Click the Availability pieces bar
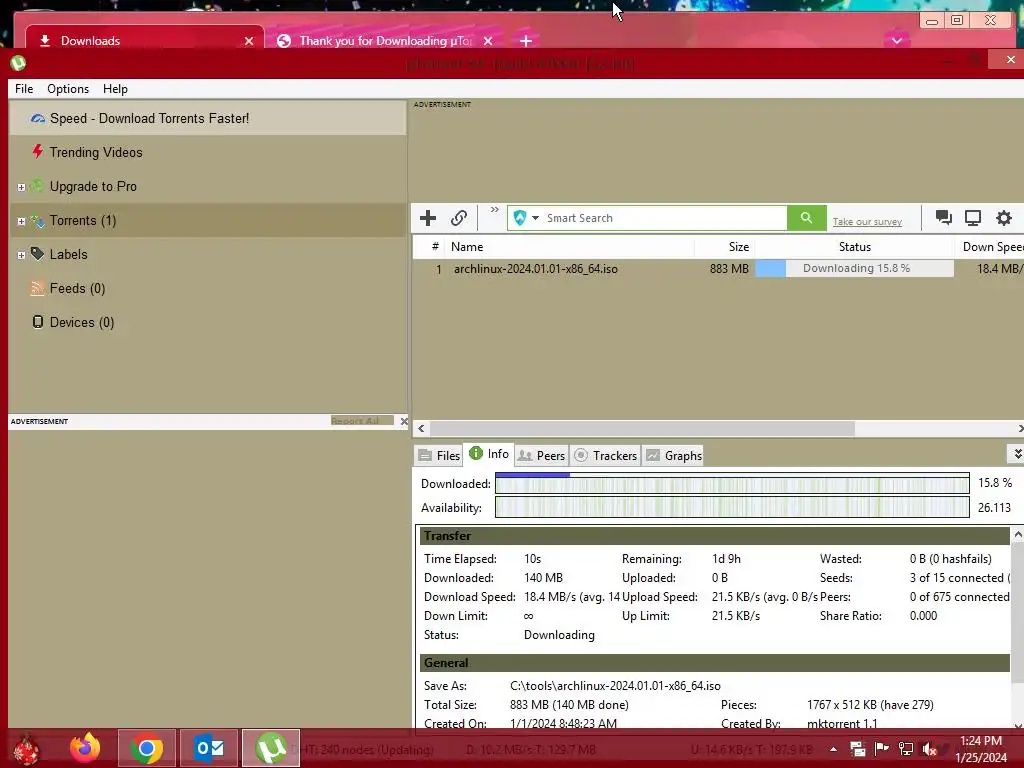 pos(732,507)
